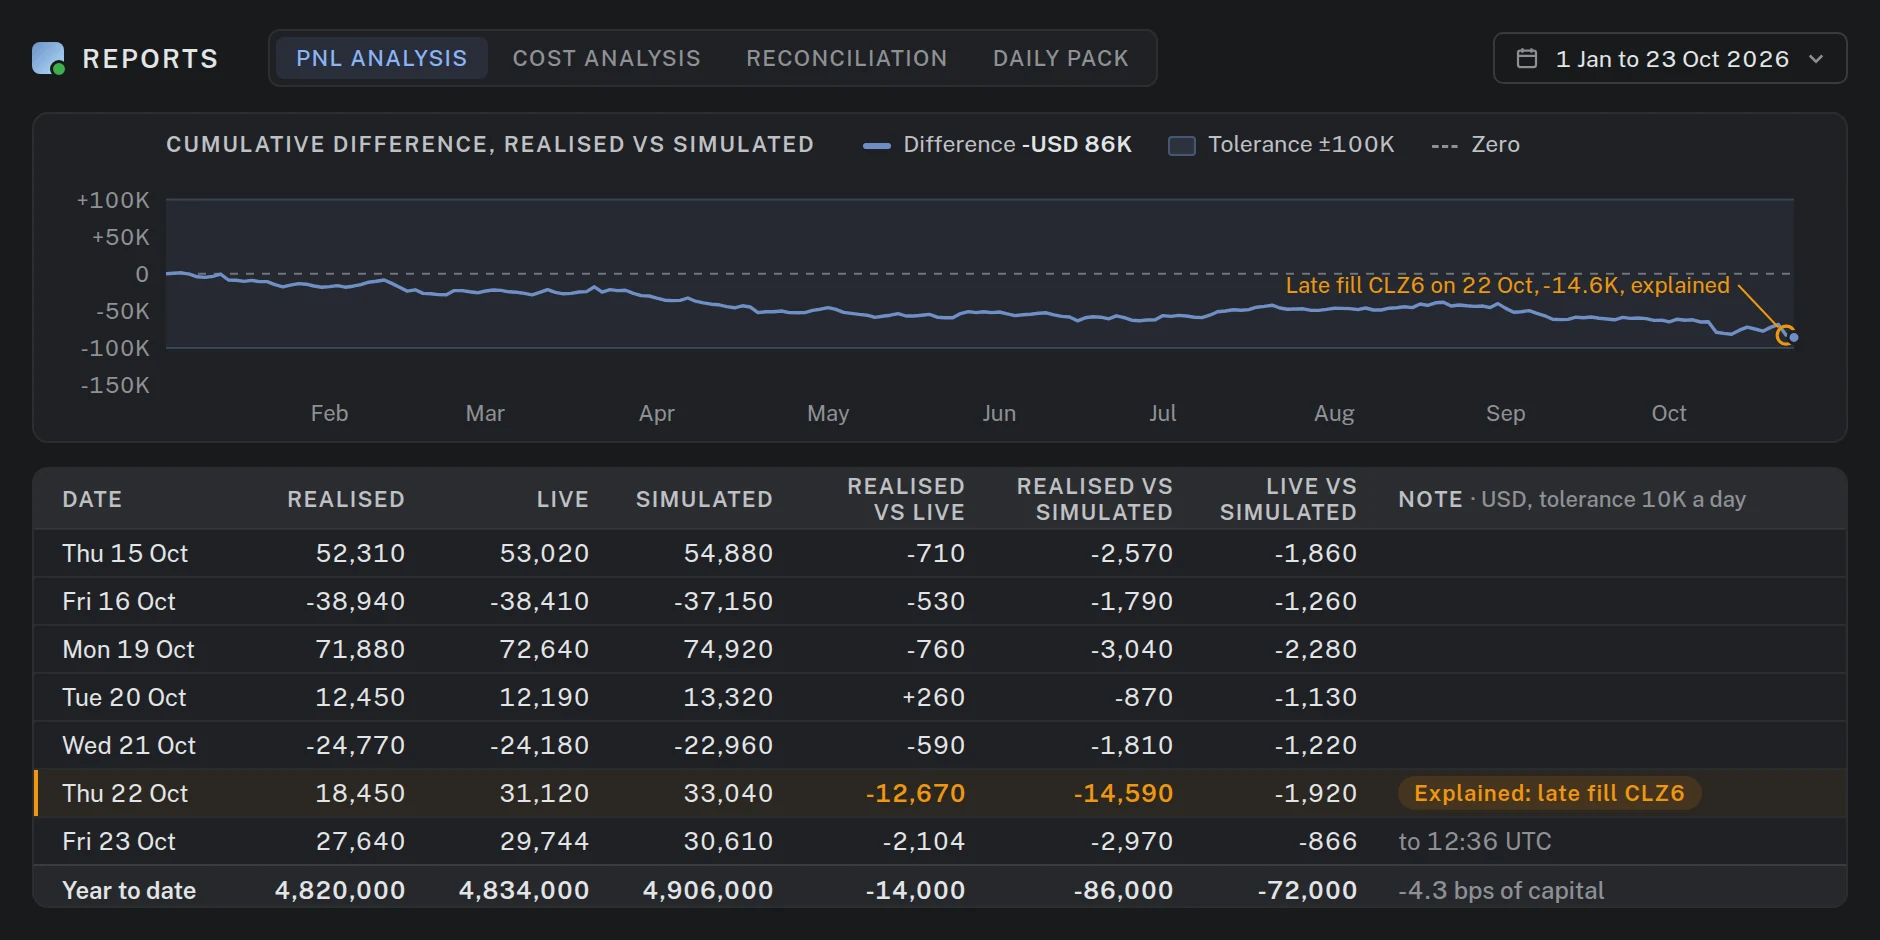Click live value 29,744 for Fri 23 Oct
This screenshot has height=940, width=1880.
point(544,841)
